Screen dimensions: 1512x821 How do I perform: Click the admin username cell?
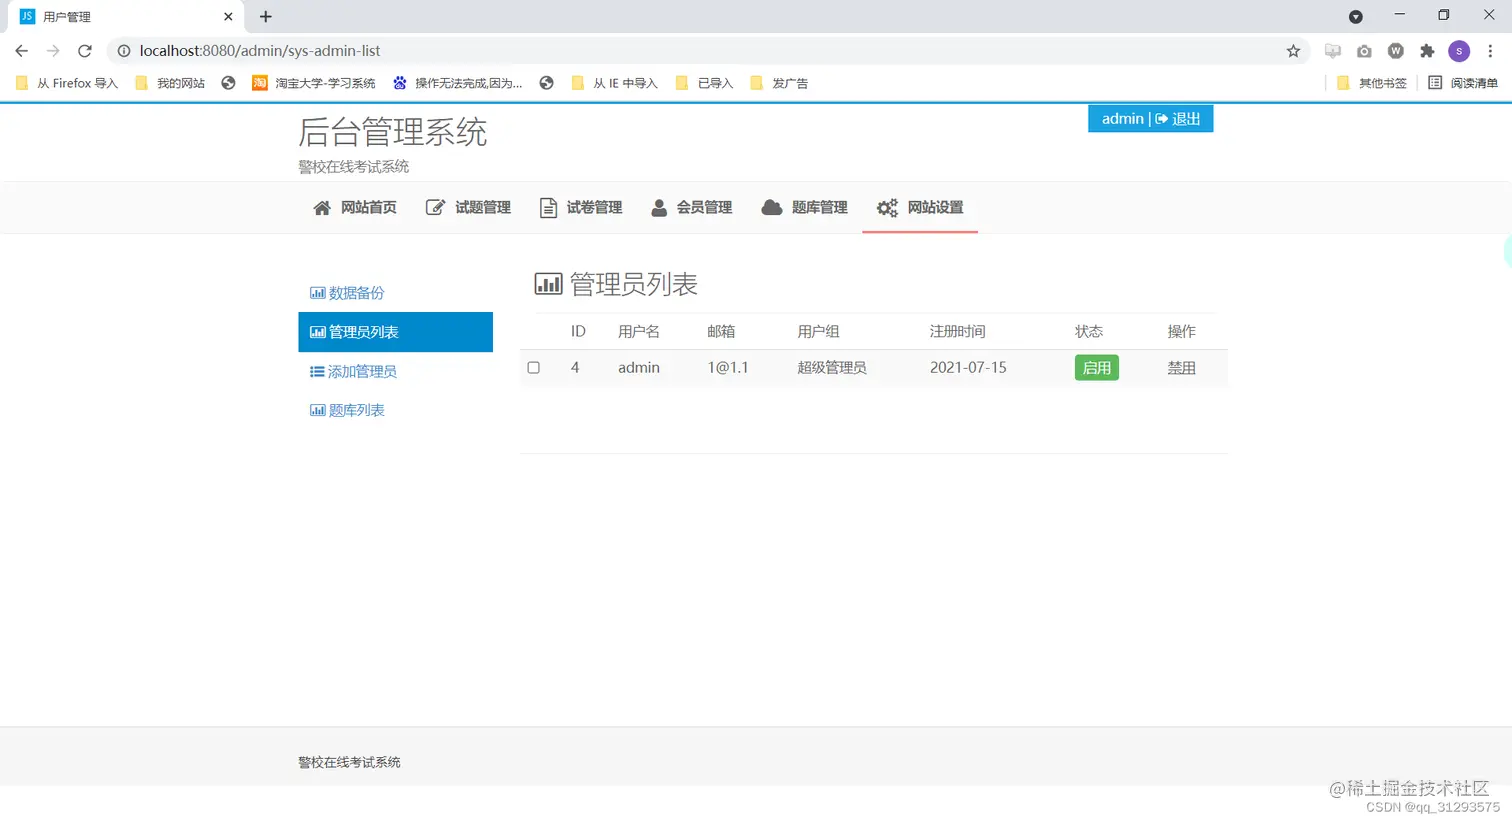(639, 368)
